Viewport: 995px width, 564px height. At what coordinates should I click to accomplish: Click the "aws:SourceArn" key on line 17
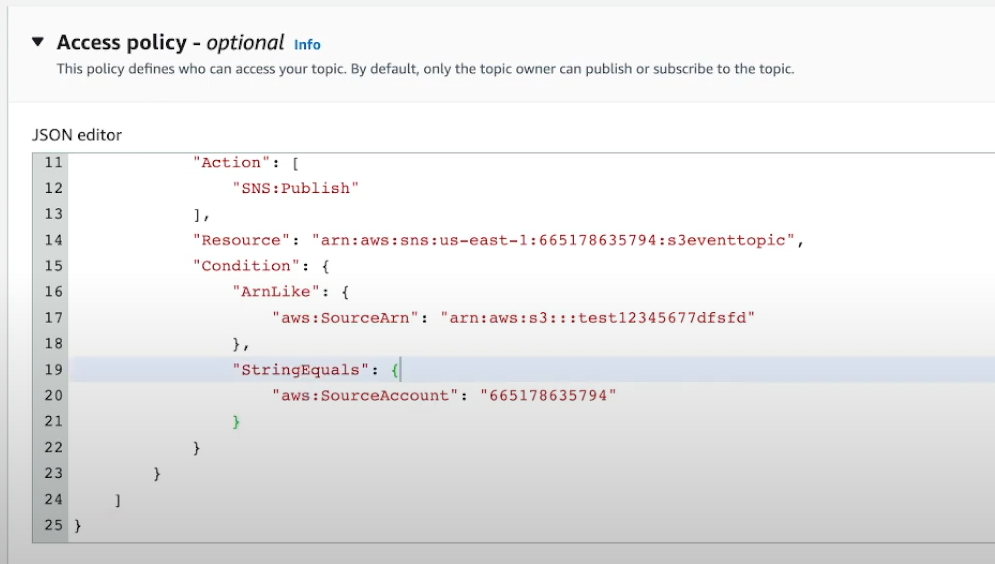345,318
